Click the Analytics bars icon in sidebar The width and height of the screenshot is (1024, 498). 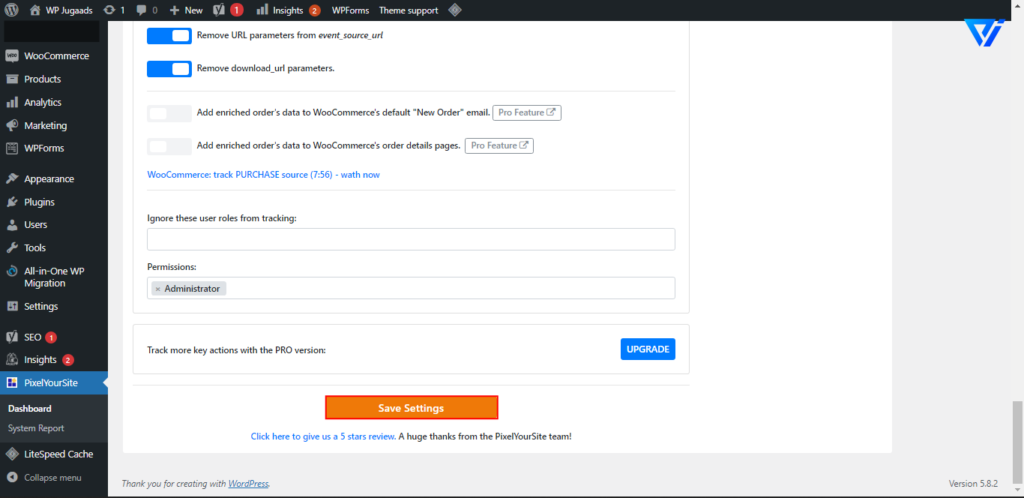coord(12,102)
